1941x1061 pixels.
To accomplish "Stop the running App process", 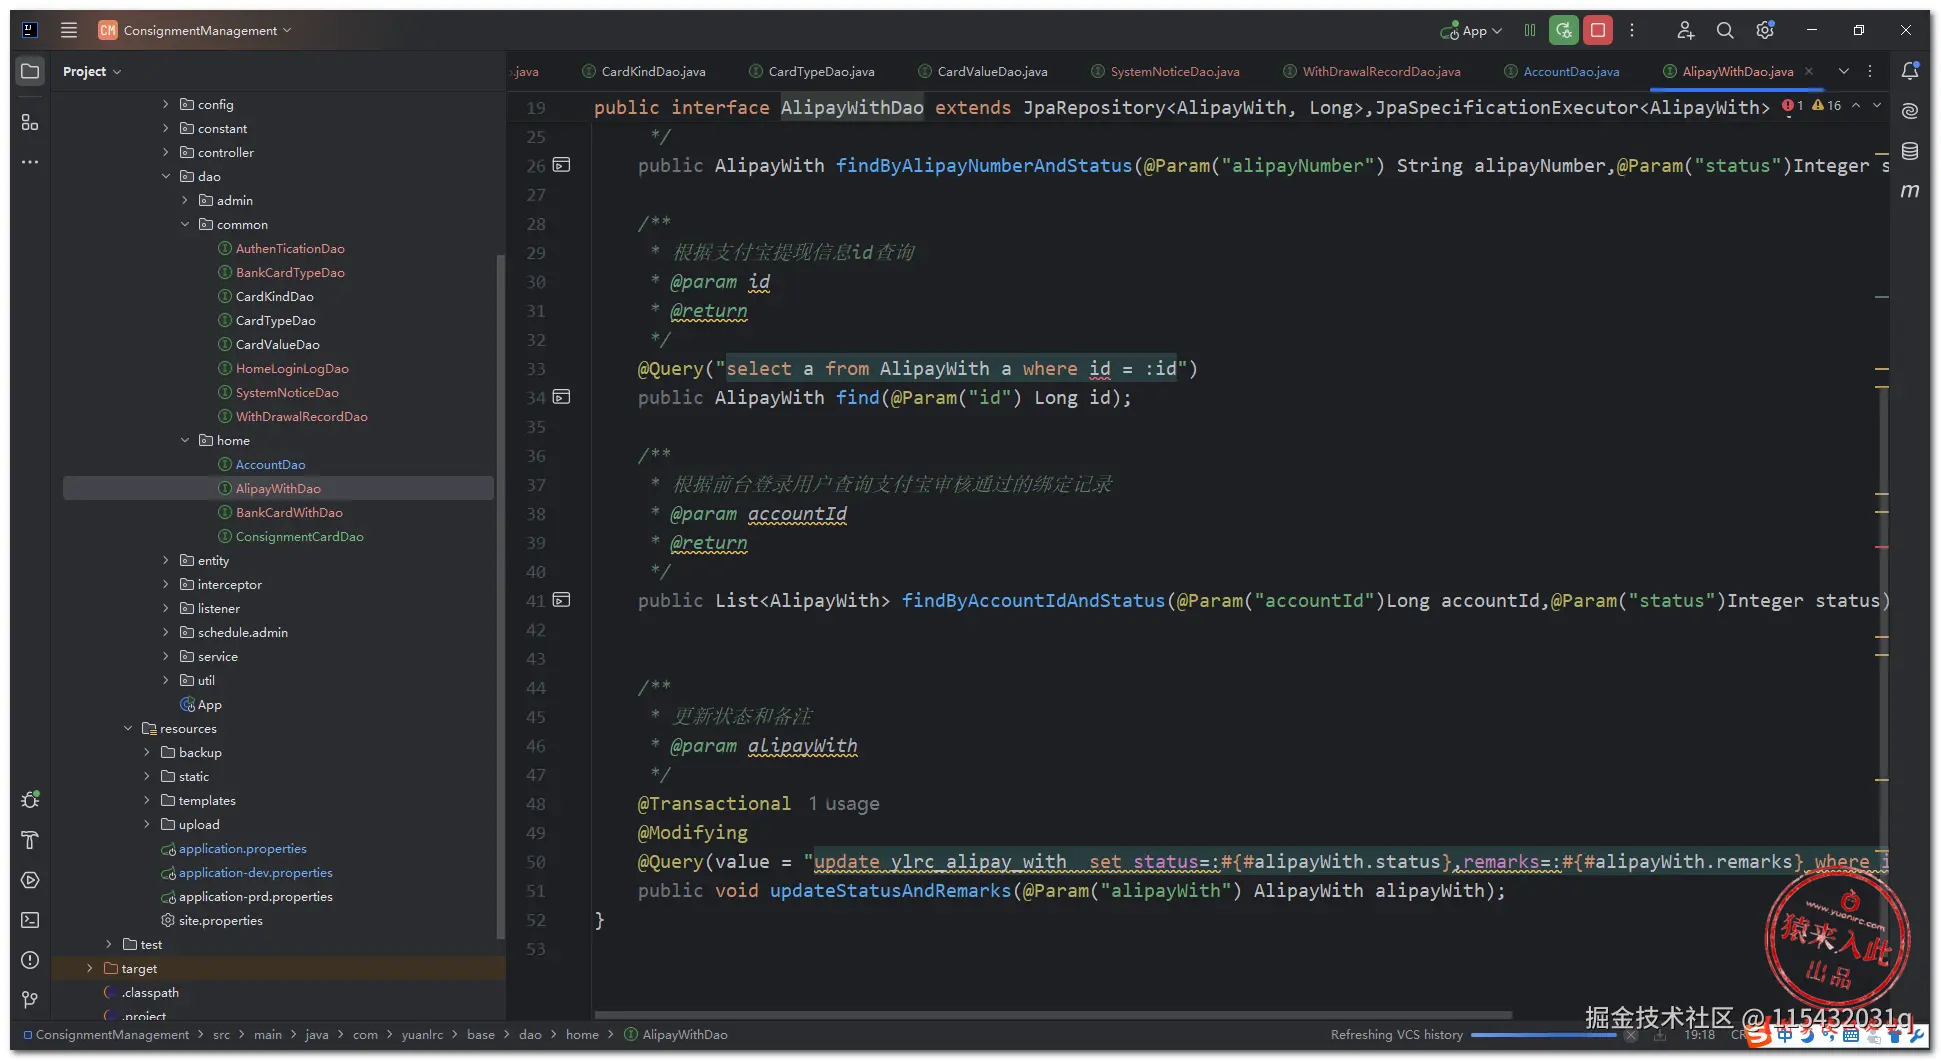I will coord(1598,30).
